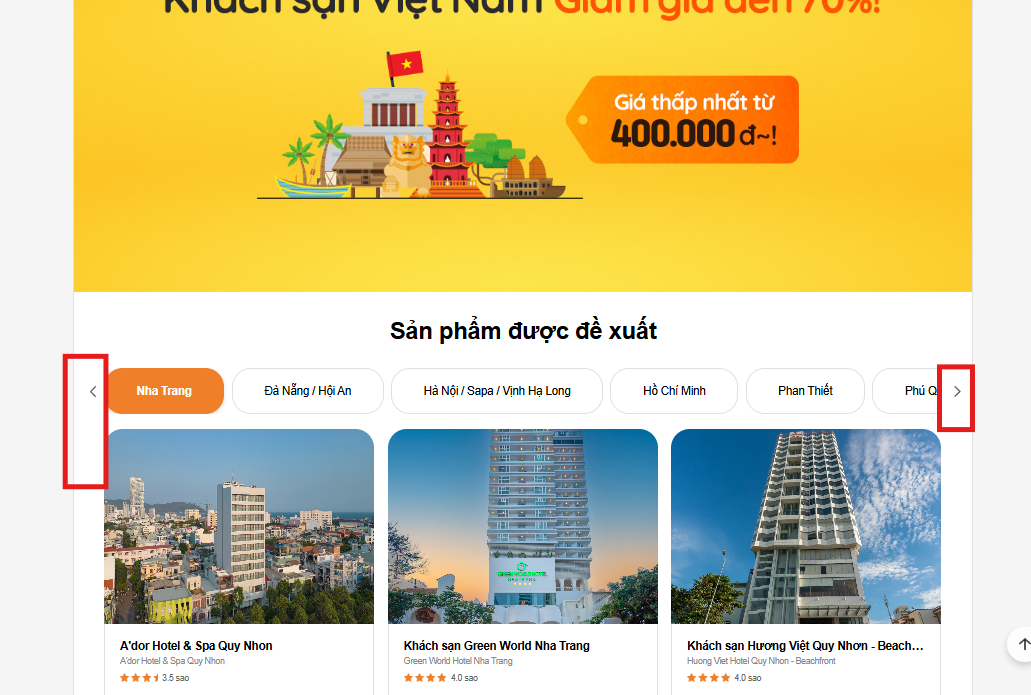Image resolution: width=1031 pixels, height=695 pixels.
Task: Click the Khách sạn Green World Nha Trang title
Action: (x=496, y=646)
